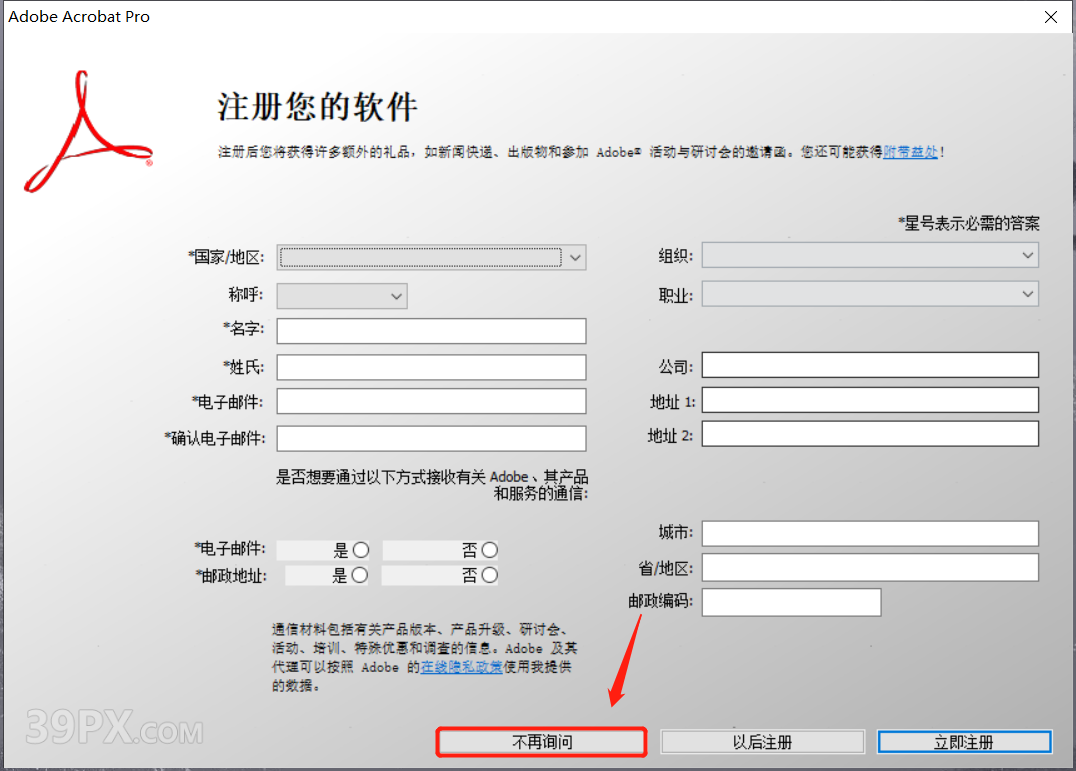Select 是 for 邮政地址 communications
This screenshot has height=771, width=1076.
point(361,574)
